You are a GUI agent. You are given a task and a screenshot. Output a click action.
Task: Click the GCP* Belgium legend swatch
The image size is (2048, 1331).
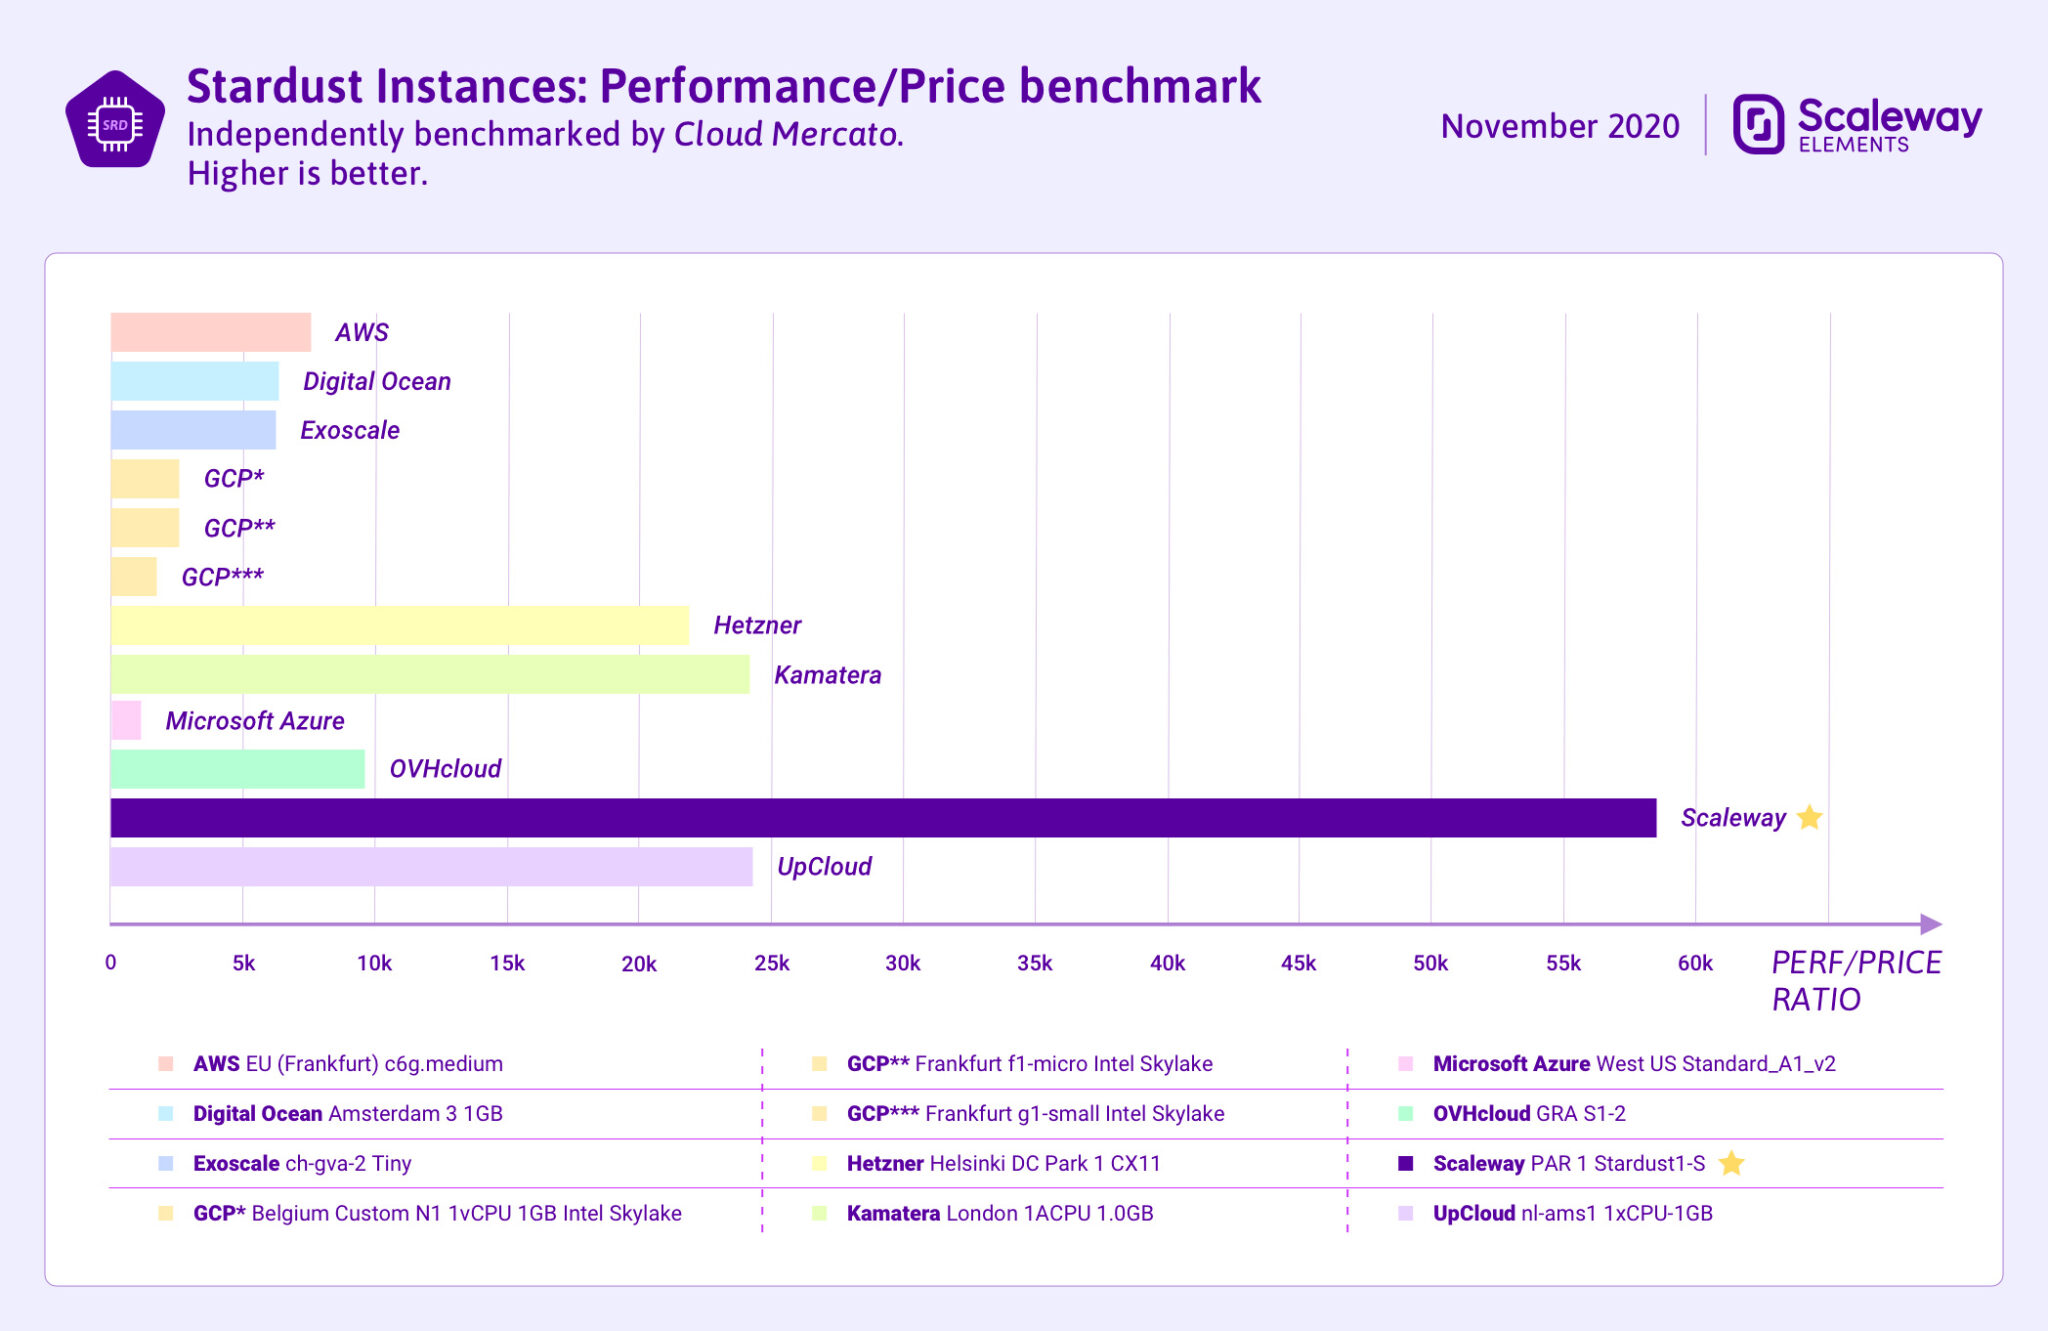tap(166, 1213)
